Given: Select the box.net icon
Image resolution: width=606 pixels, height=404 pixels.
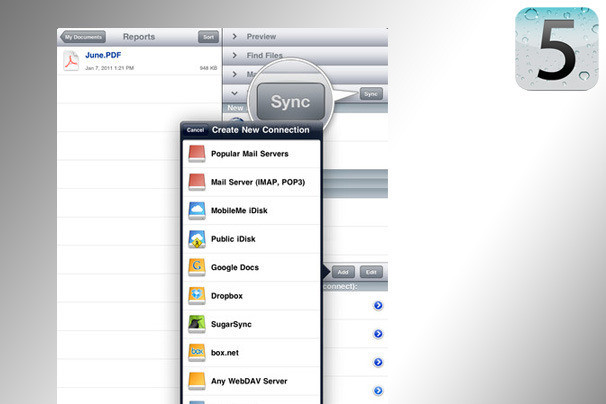Looking at the screenshot, I should [196, 352].
